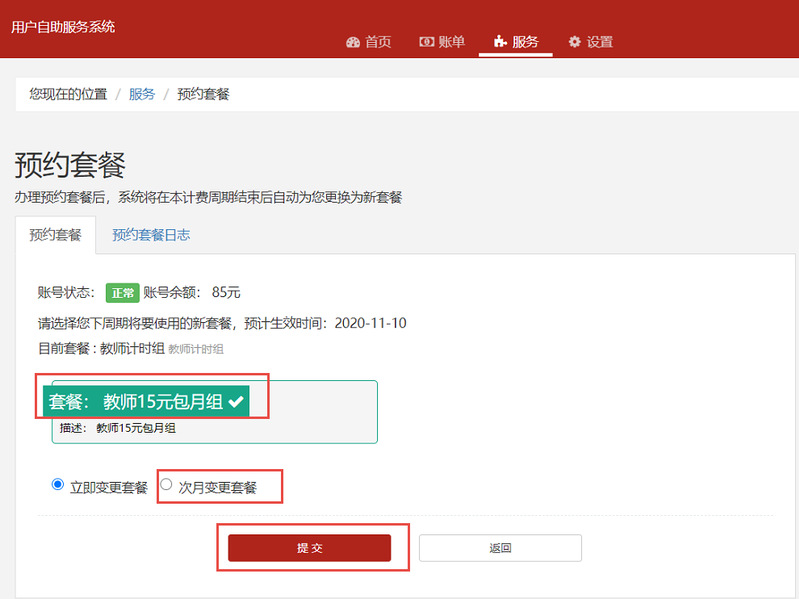Select the 服务 text in top navigation

[x=526, y=42]
